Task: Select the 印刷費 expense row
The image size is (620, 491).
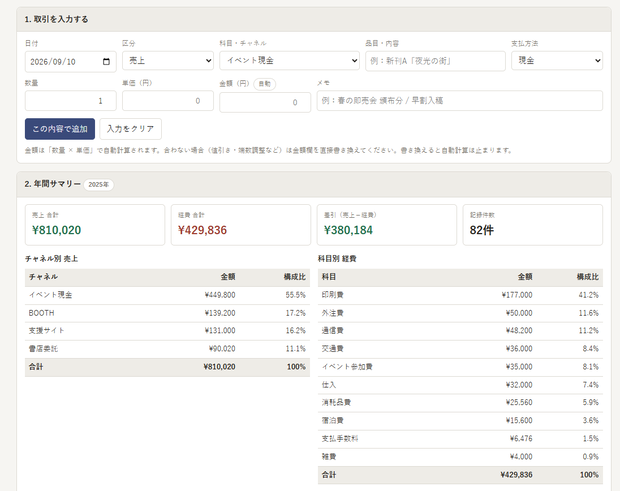Action: click(460, 295)
